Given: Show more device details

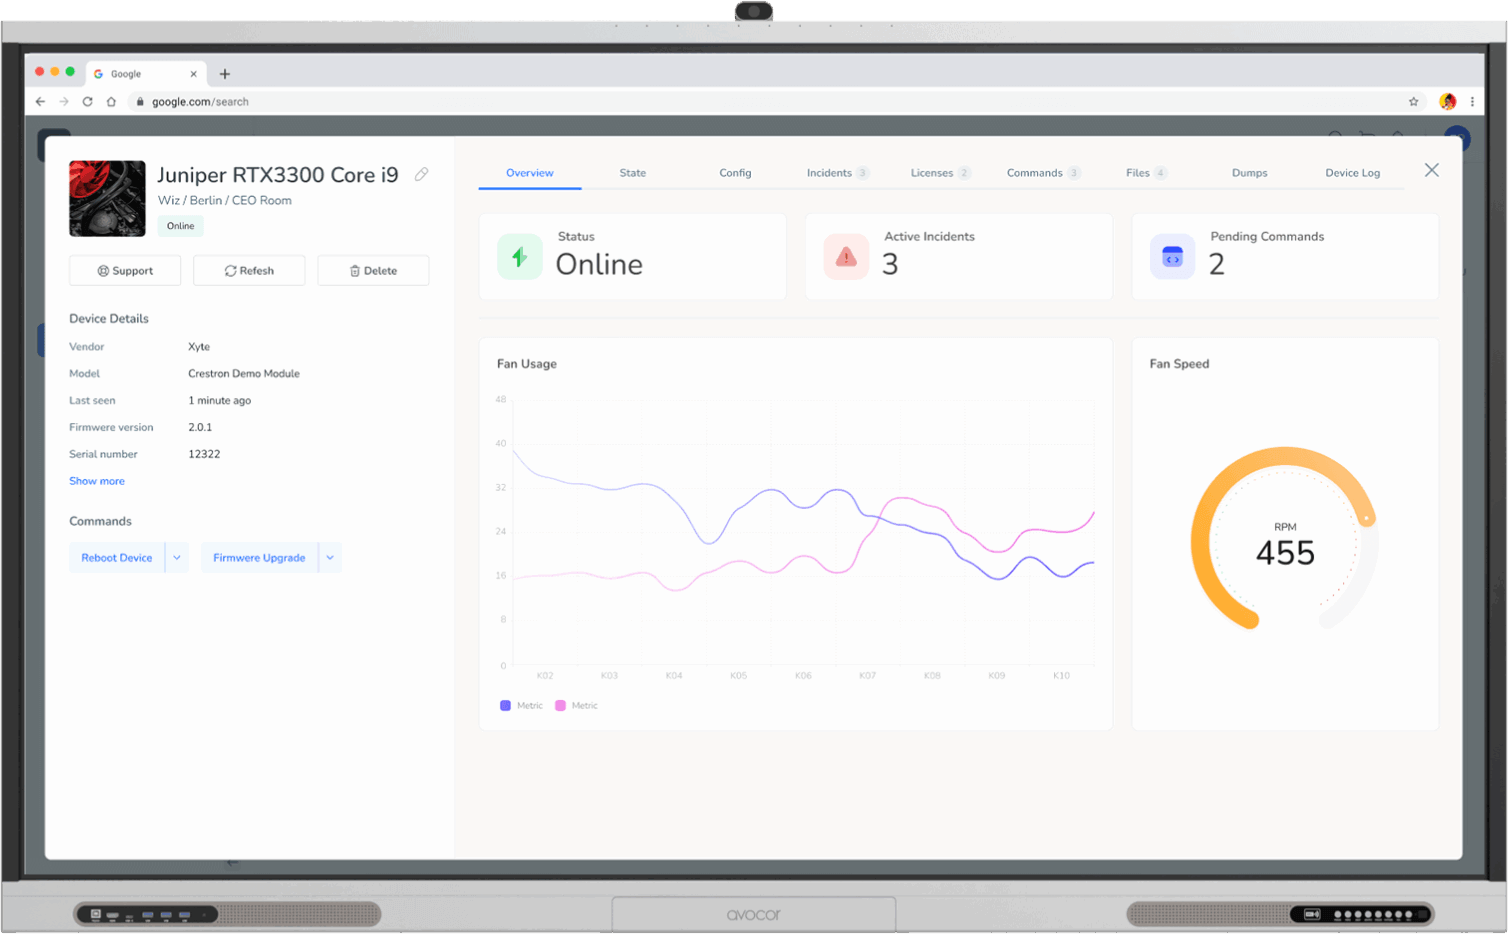Looking at the screenshot, I should tap(97, 481).
